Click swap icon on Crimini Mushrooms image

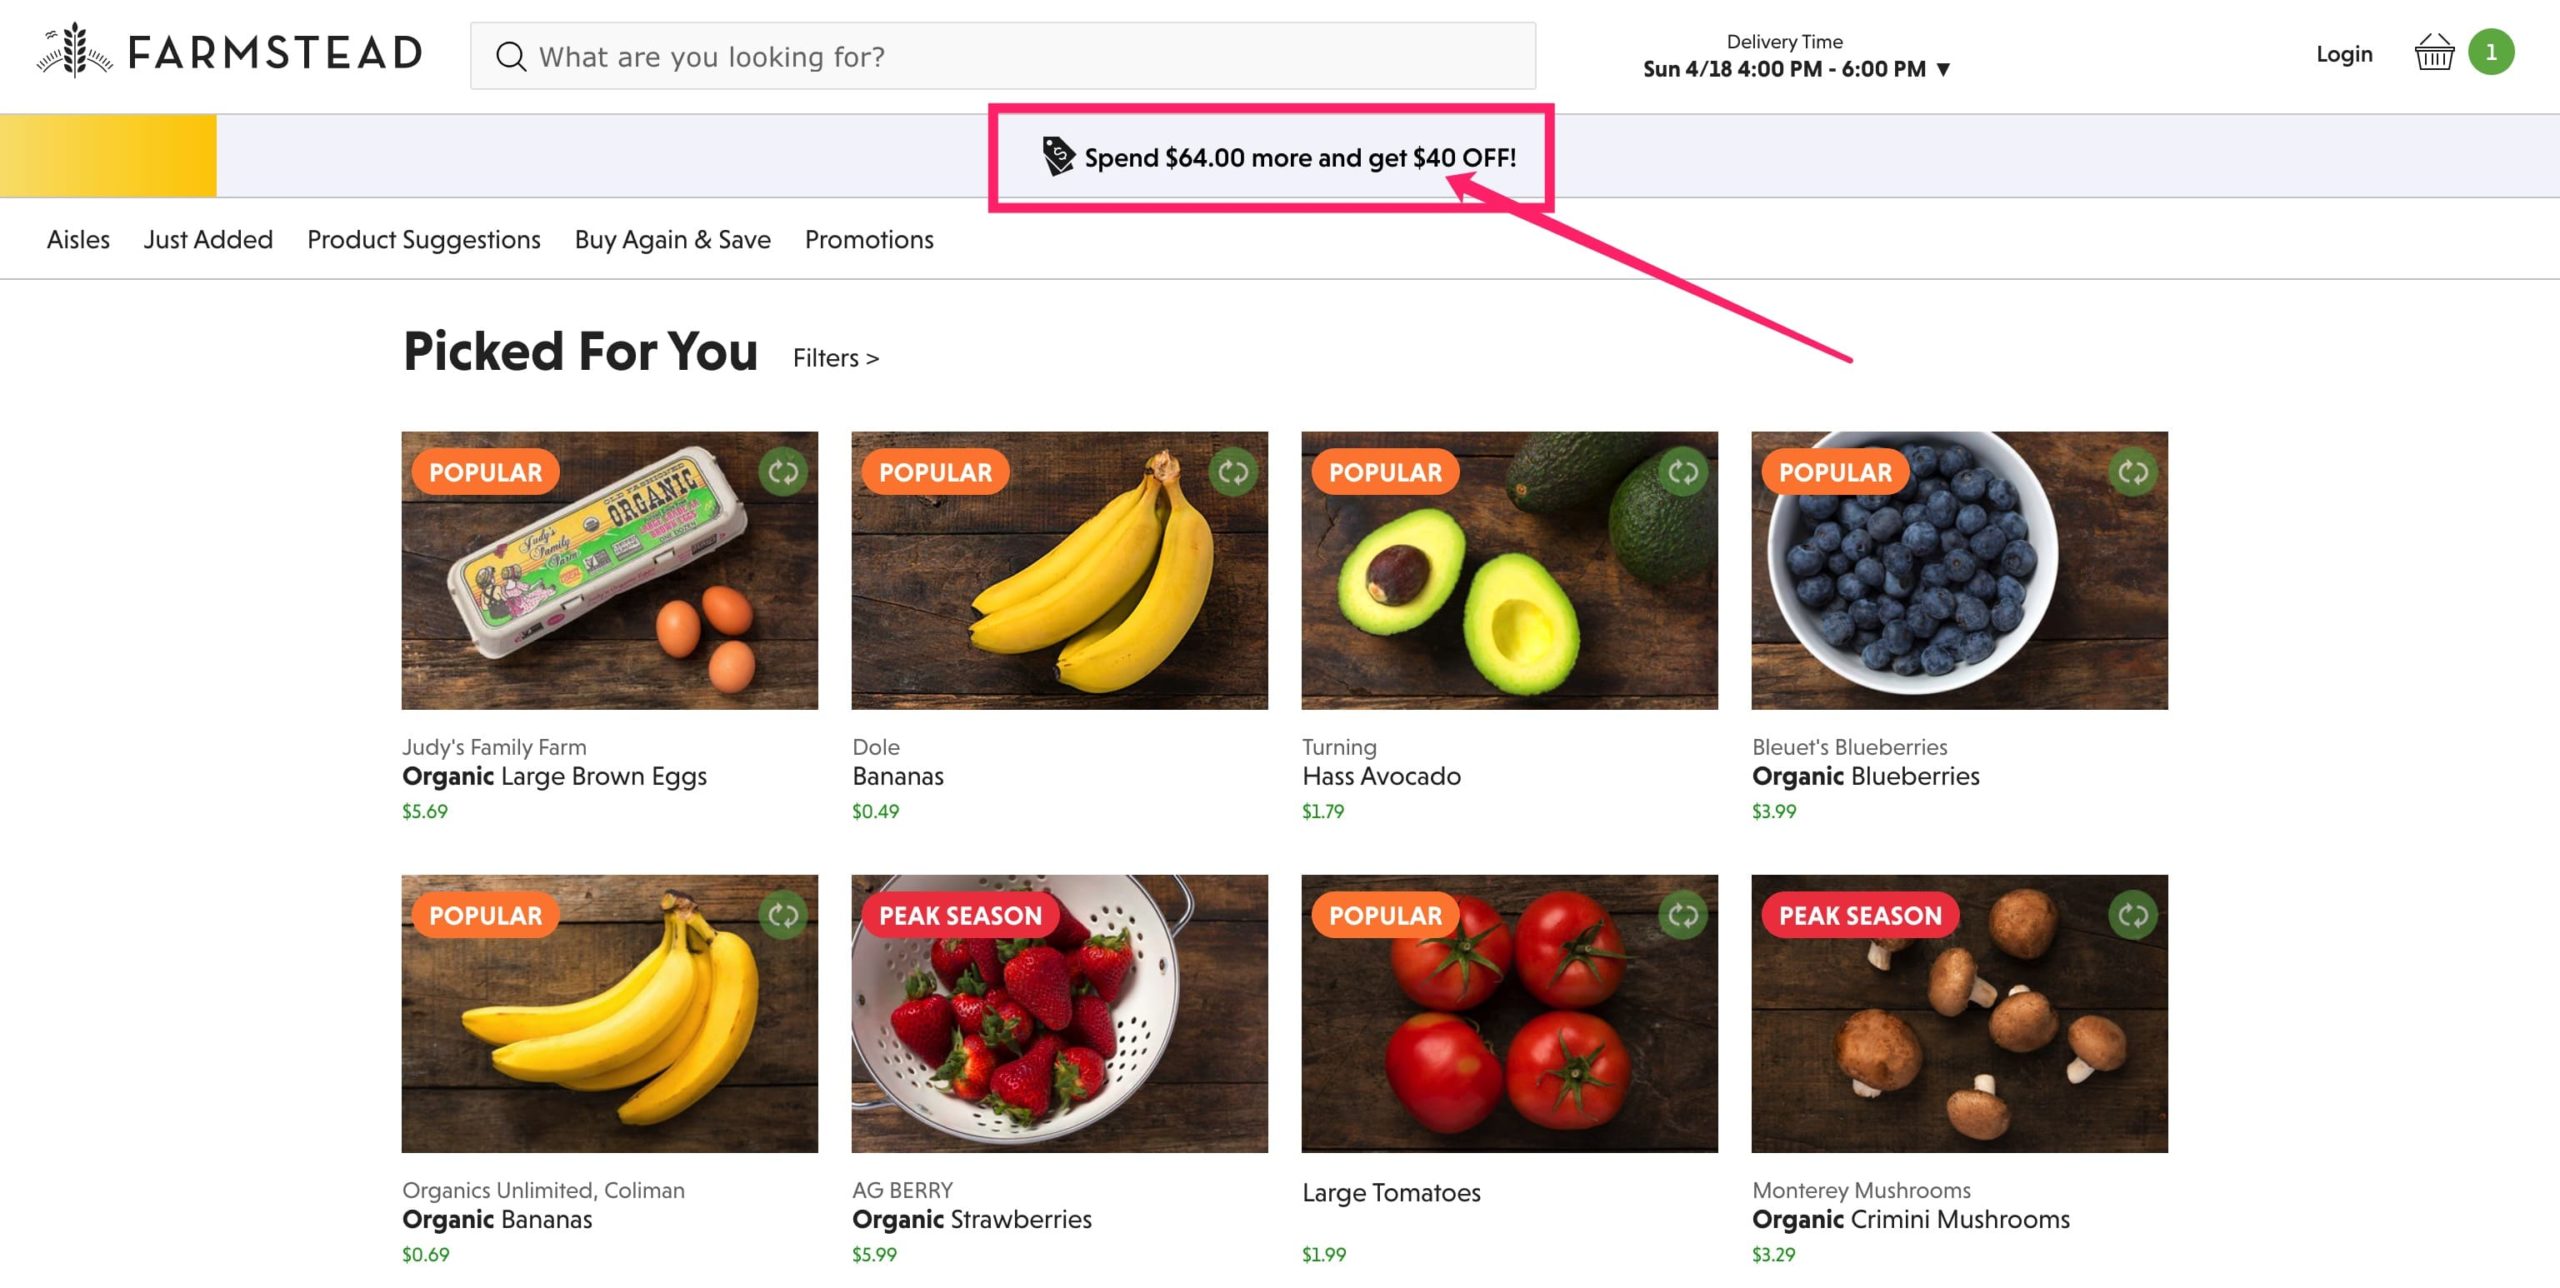click(2133, 915)
